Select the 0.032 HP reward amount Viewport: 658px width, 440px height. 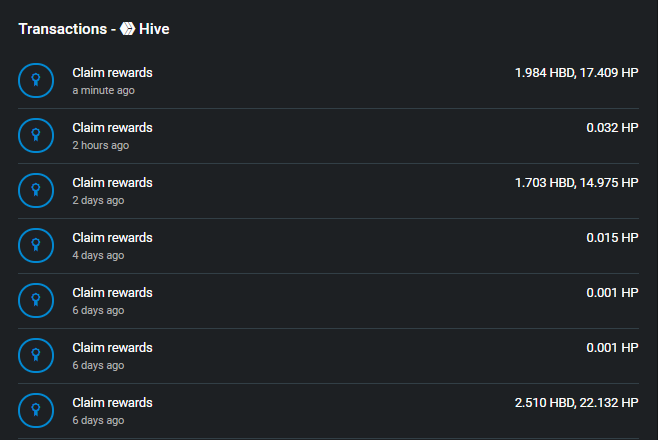click(612, 128)
